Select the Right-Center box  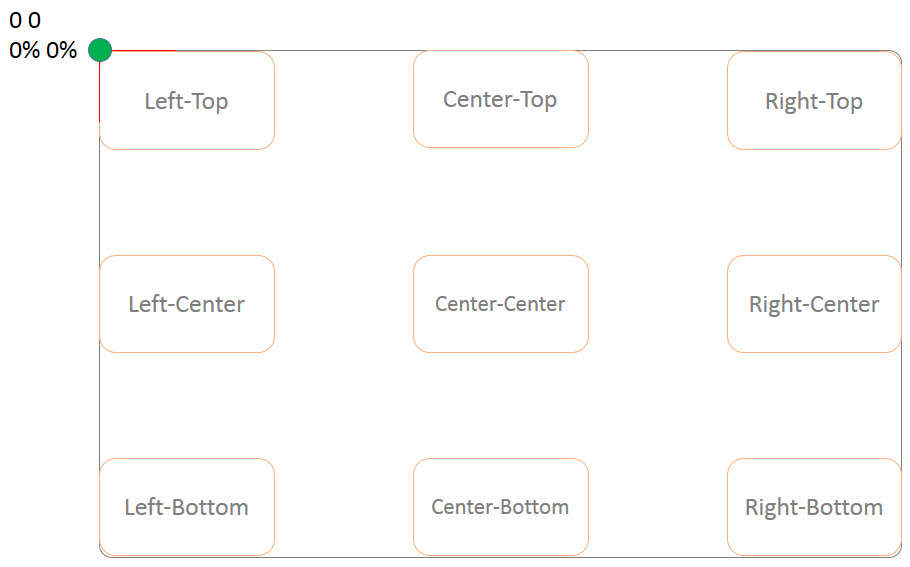tap(814, 304)
